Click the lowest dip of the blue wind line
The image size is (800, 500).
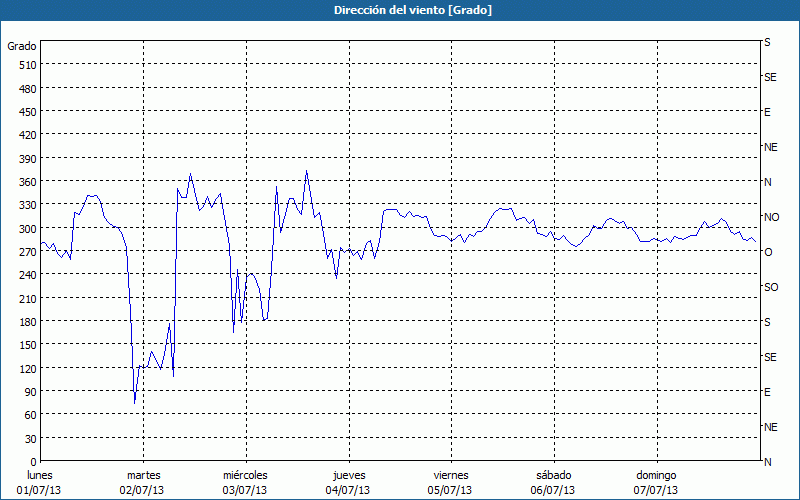(135, 403)
